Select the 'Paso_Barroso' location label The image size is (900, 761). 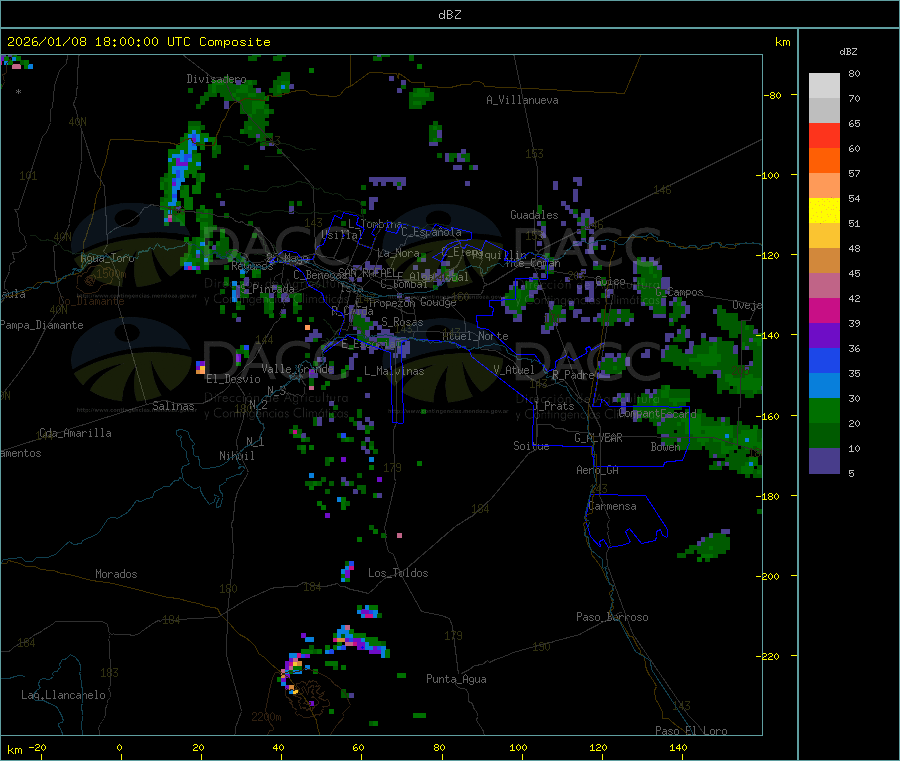coord(612,617)
